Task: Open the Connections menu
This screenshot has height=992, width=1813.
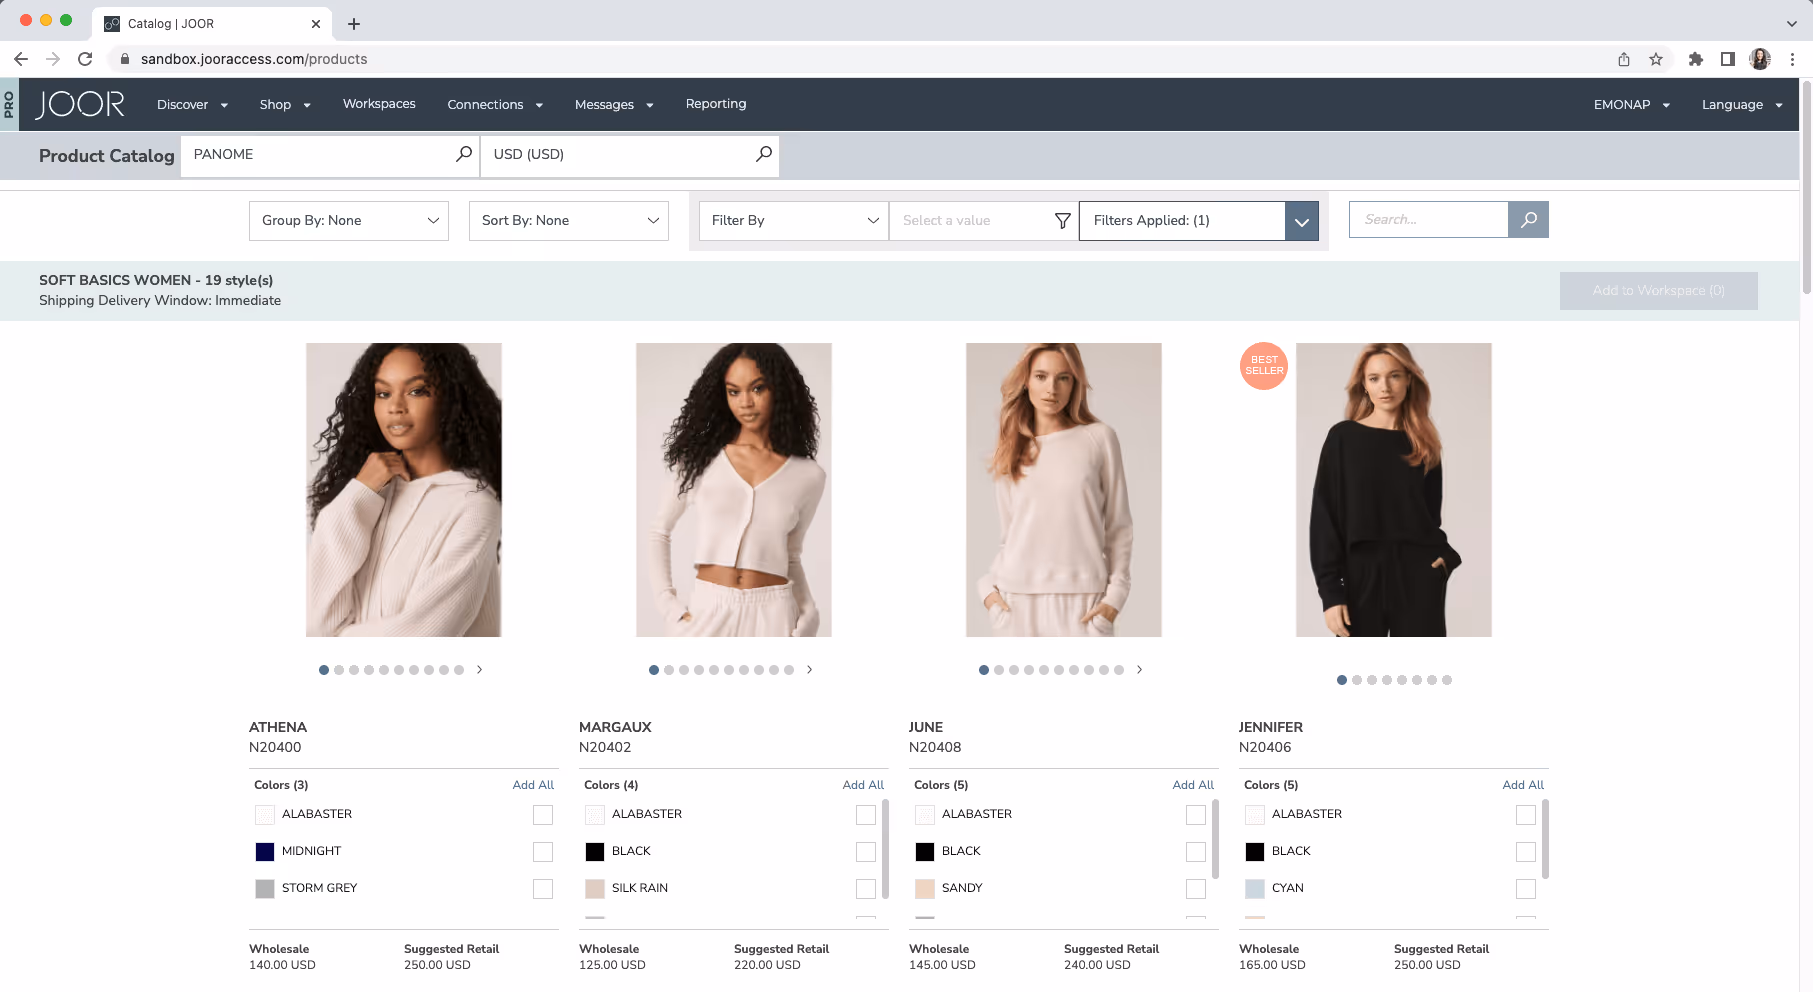Action: coord(495,104)
